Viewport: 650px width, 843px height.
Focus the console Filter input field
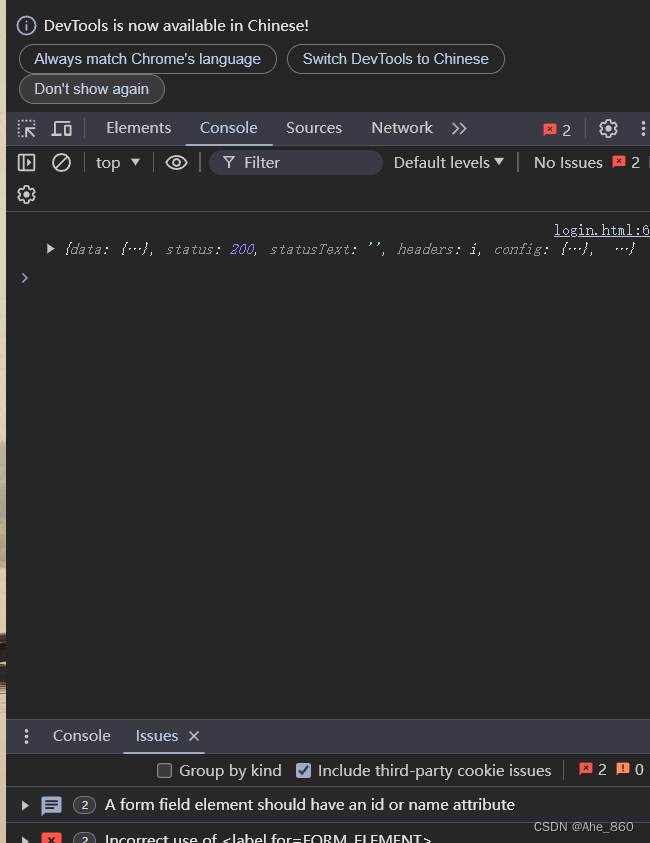point(296,162)
